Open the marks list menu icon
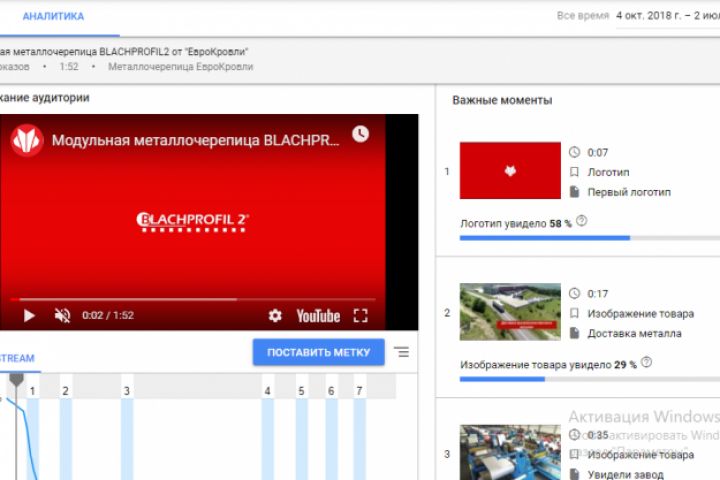This screenshot has height=480, width=720. coord(401,352)
